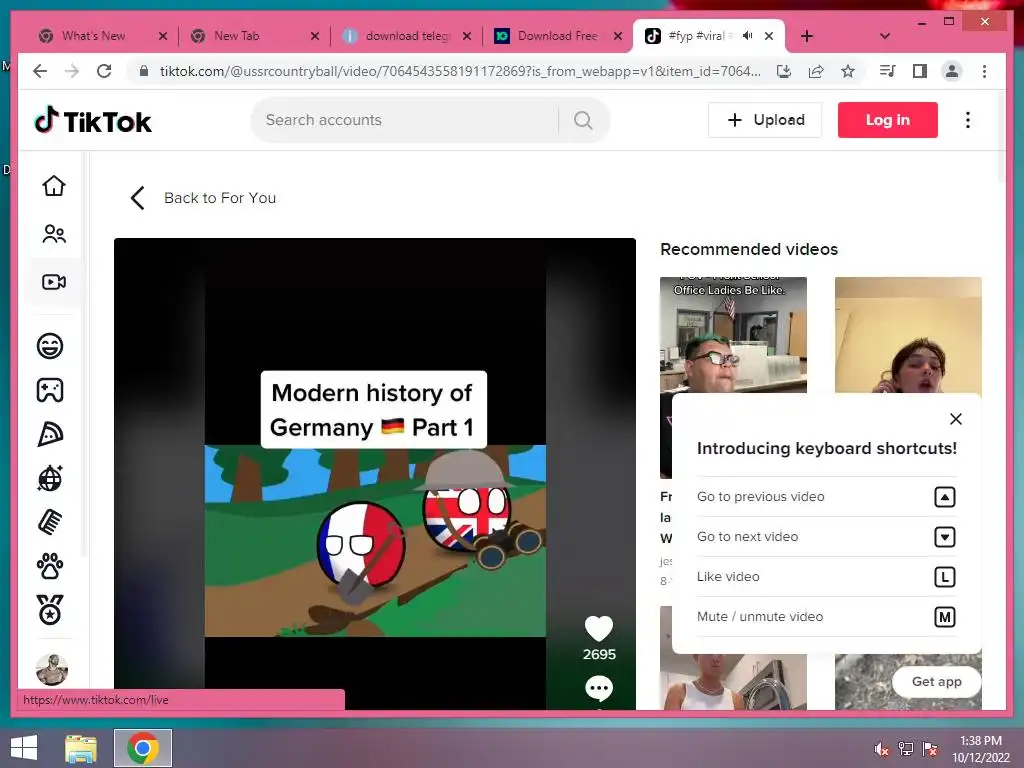Switch to the New Tab browser tab
This screenshot has width=1024, height=768.
236,36
